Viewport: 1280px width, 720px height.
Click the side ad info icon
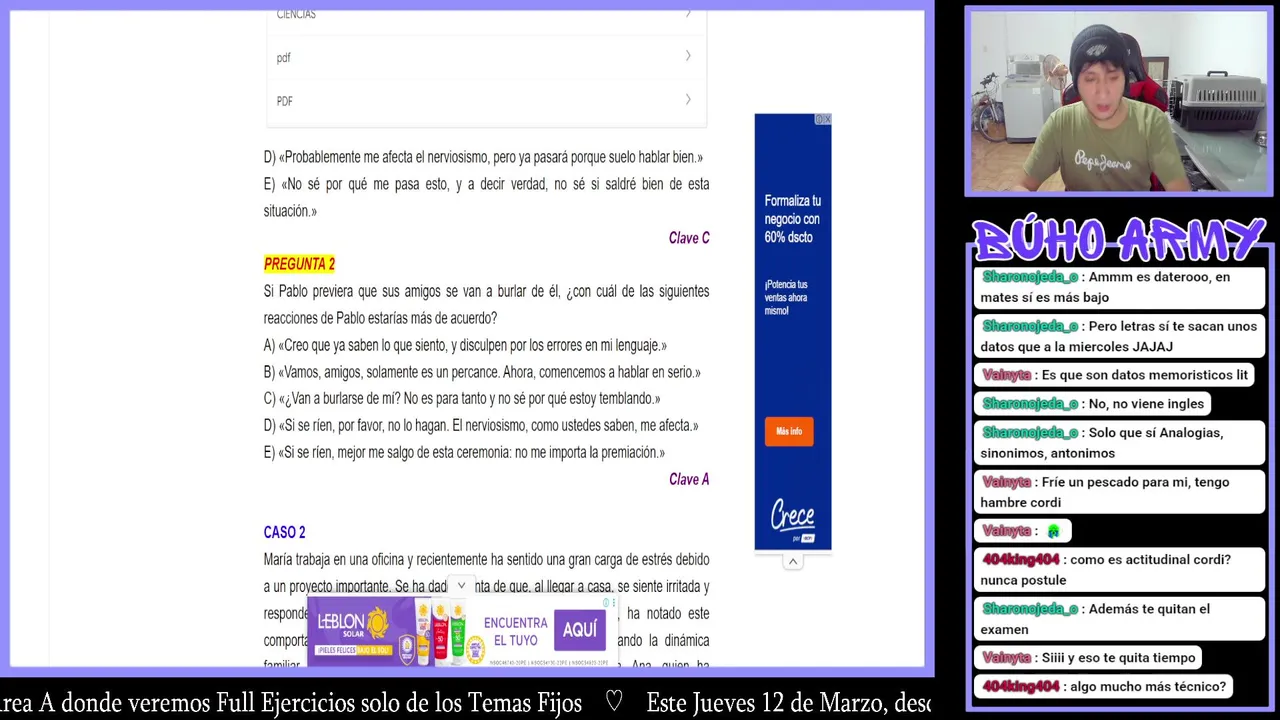click(x=819, y=119)
